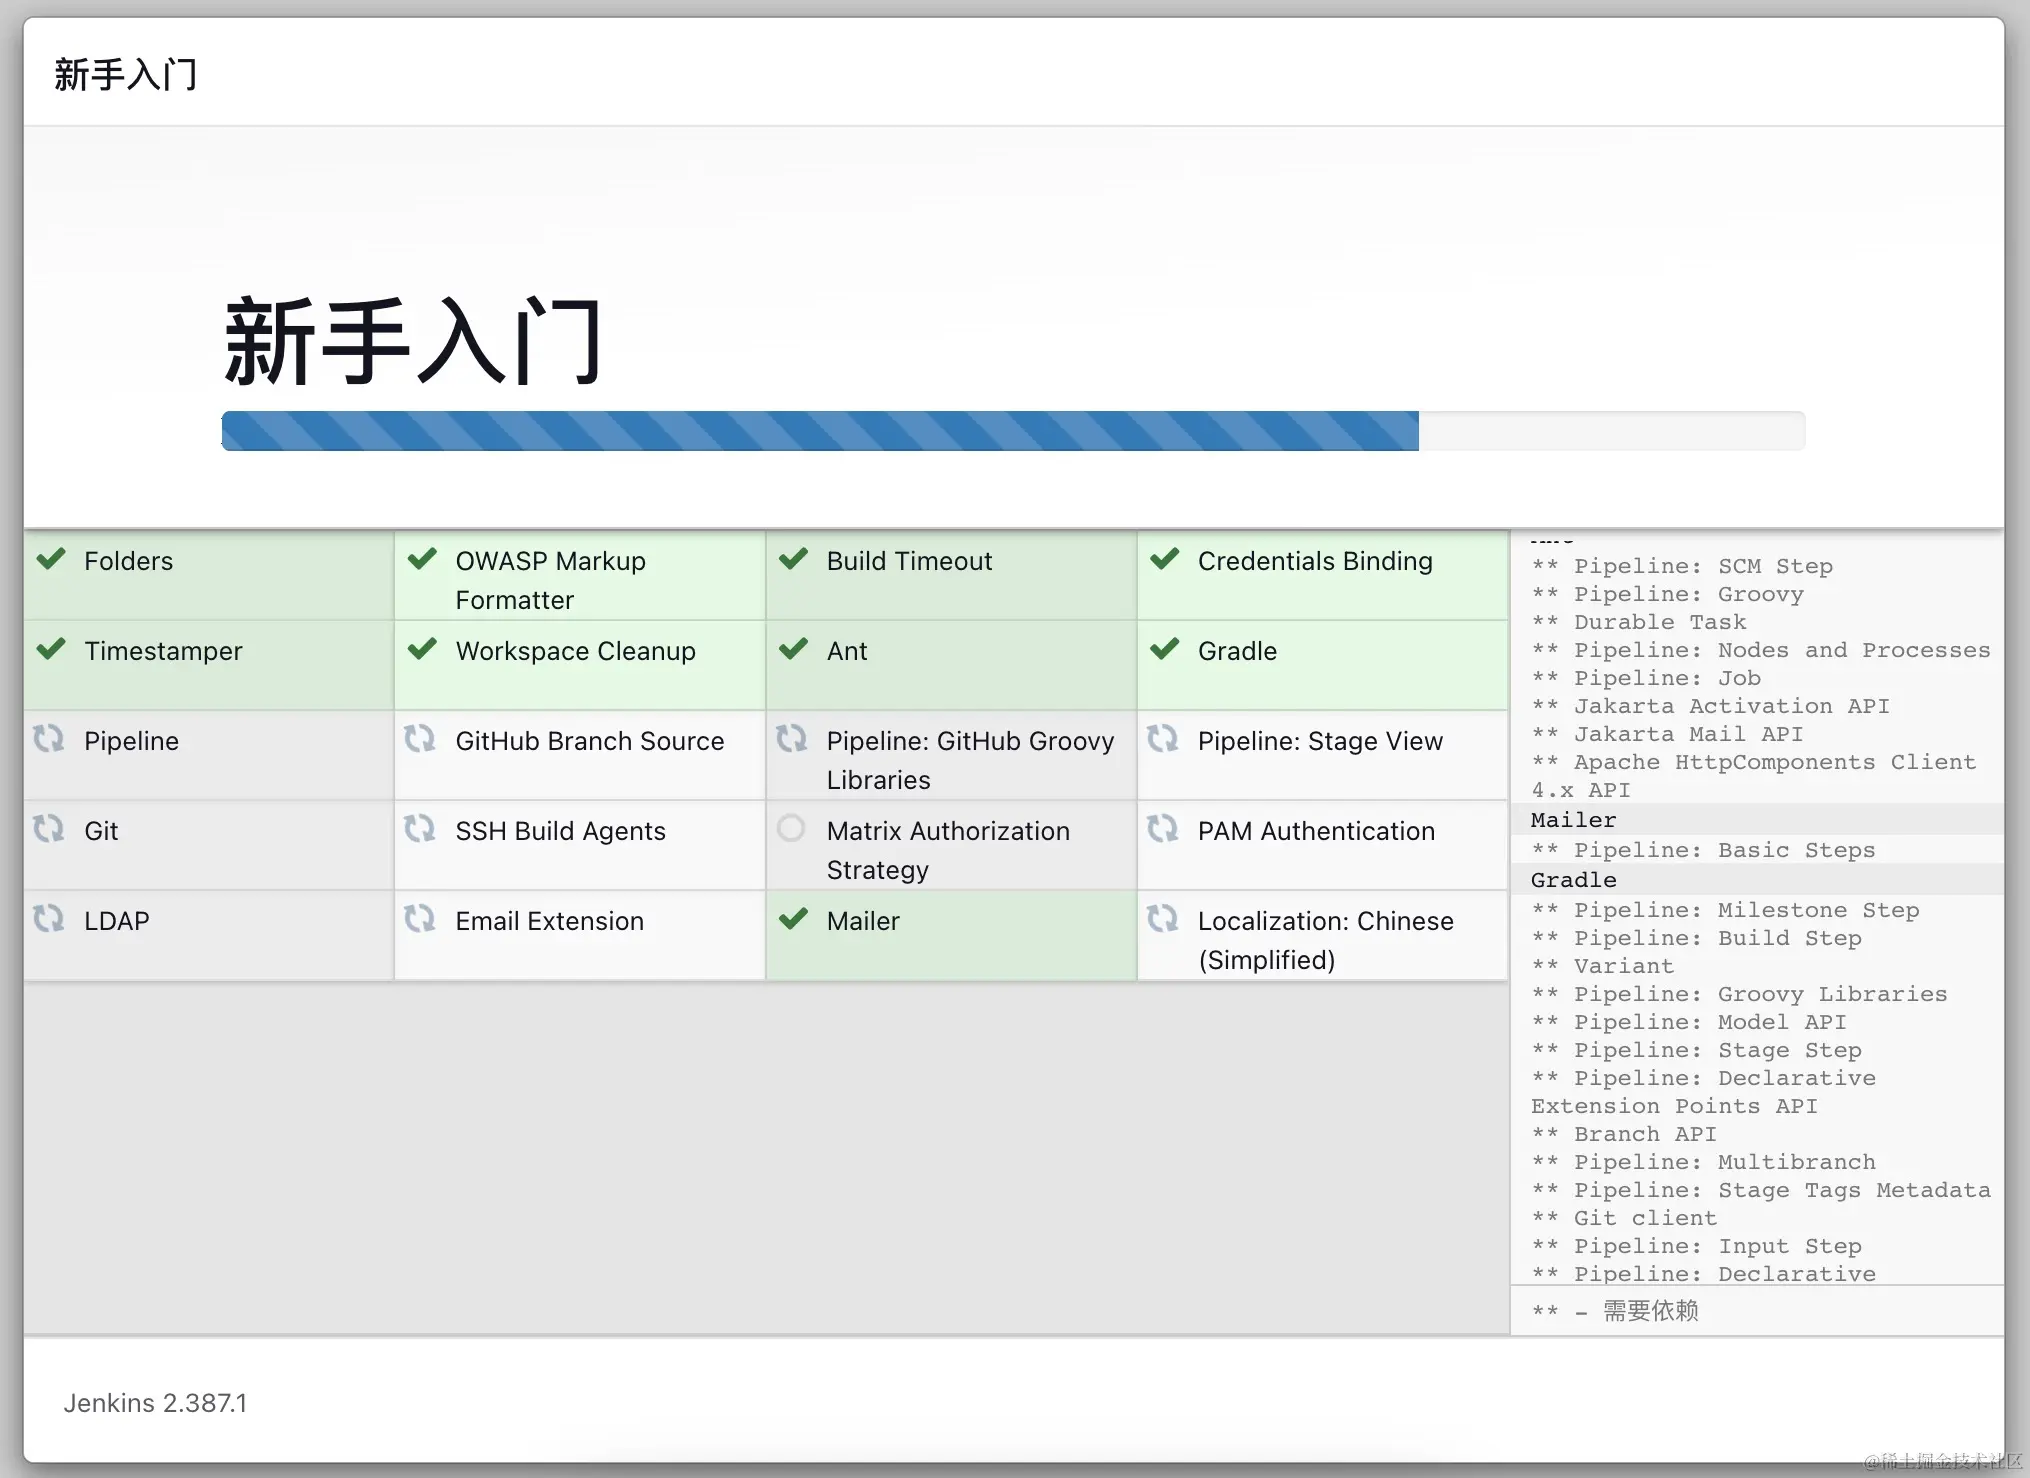Click the Credentials Binding label
The image size is (2030, 1478).
[1315, 561]
